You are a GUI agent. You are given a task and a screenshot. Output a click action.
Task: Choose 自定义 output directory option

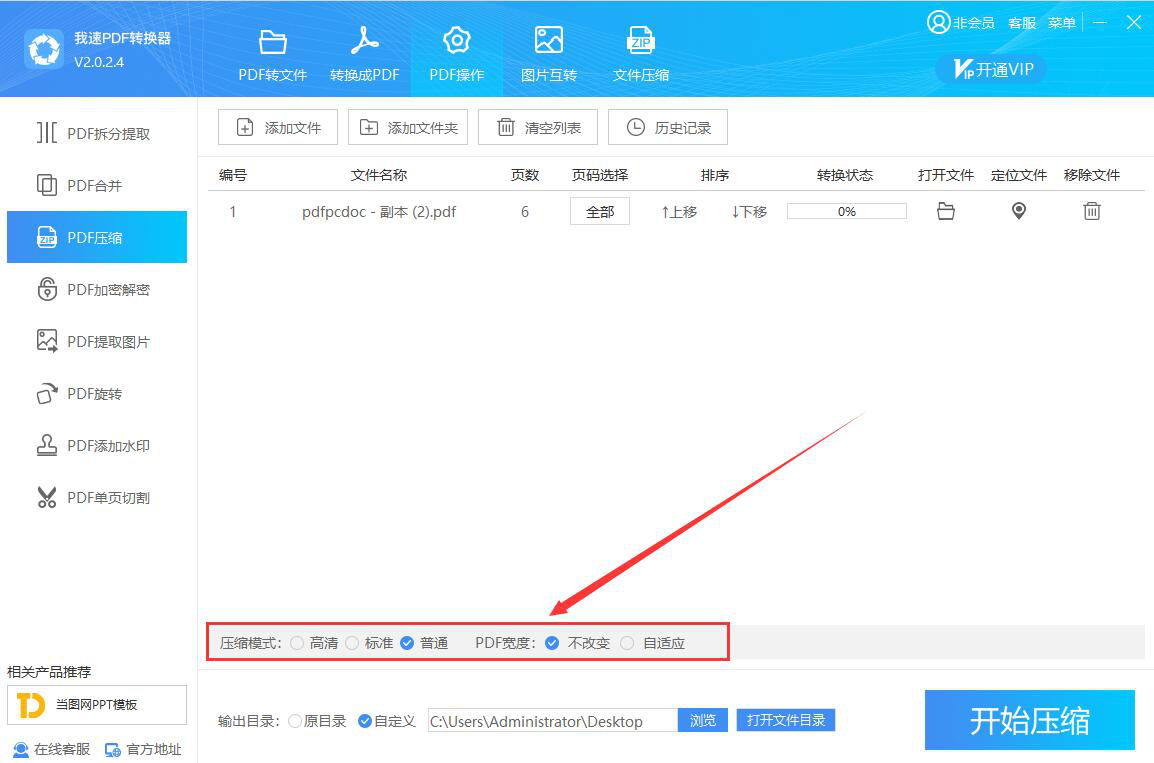387,721
